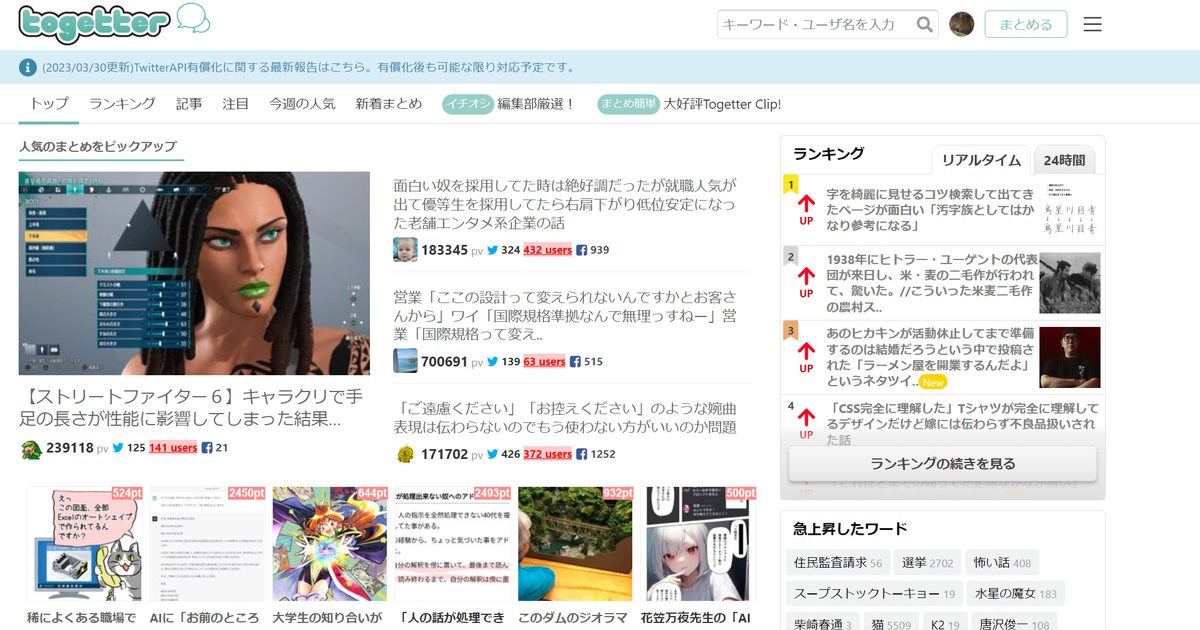Select the 今週の人気 navigation item

[x=302, y=104]
